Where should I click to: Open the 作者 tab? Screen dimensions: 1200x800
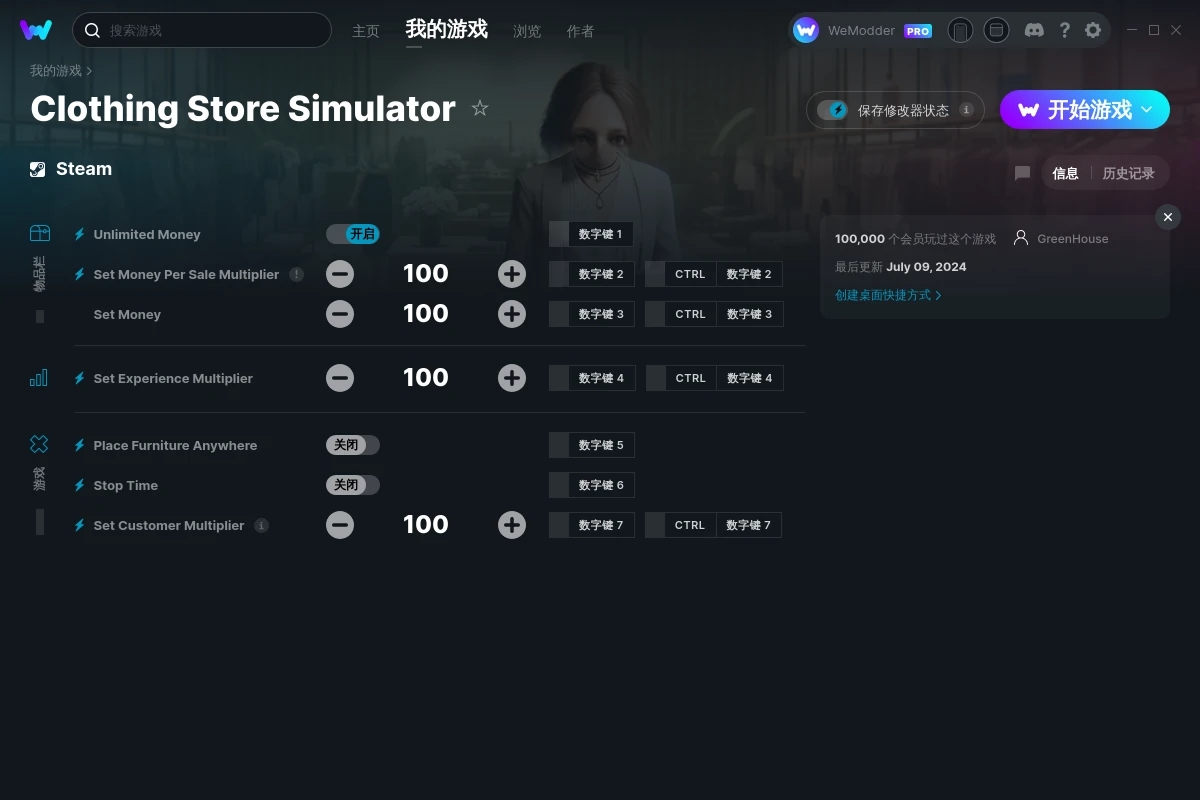580,31
